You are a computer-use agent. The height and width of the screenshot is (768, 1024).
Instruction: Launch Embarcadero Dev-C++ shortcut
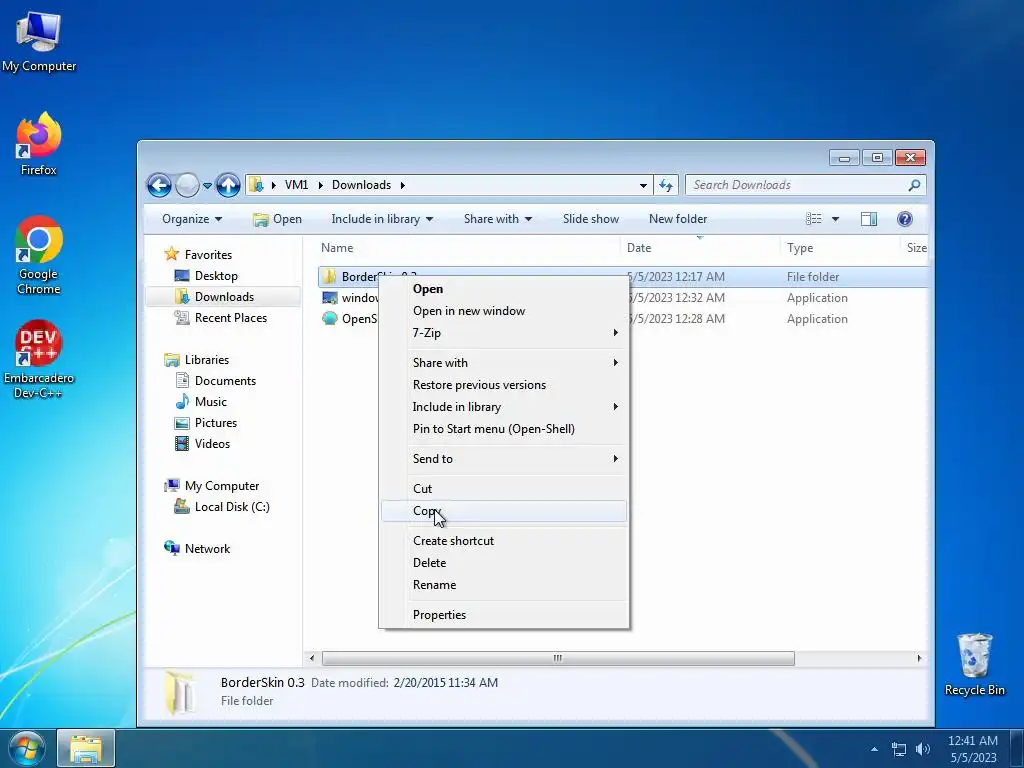tap(39, 359)
